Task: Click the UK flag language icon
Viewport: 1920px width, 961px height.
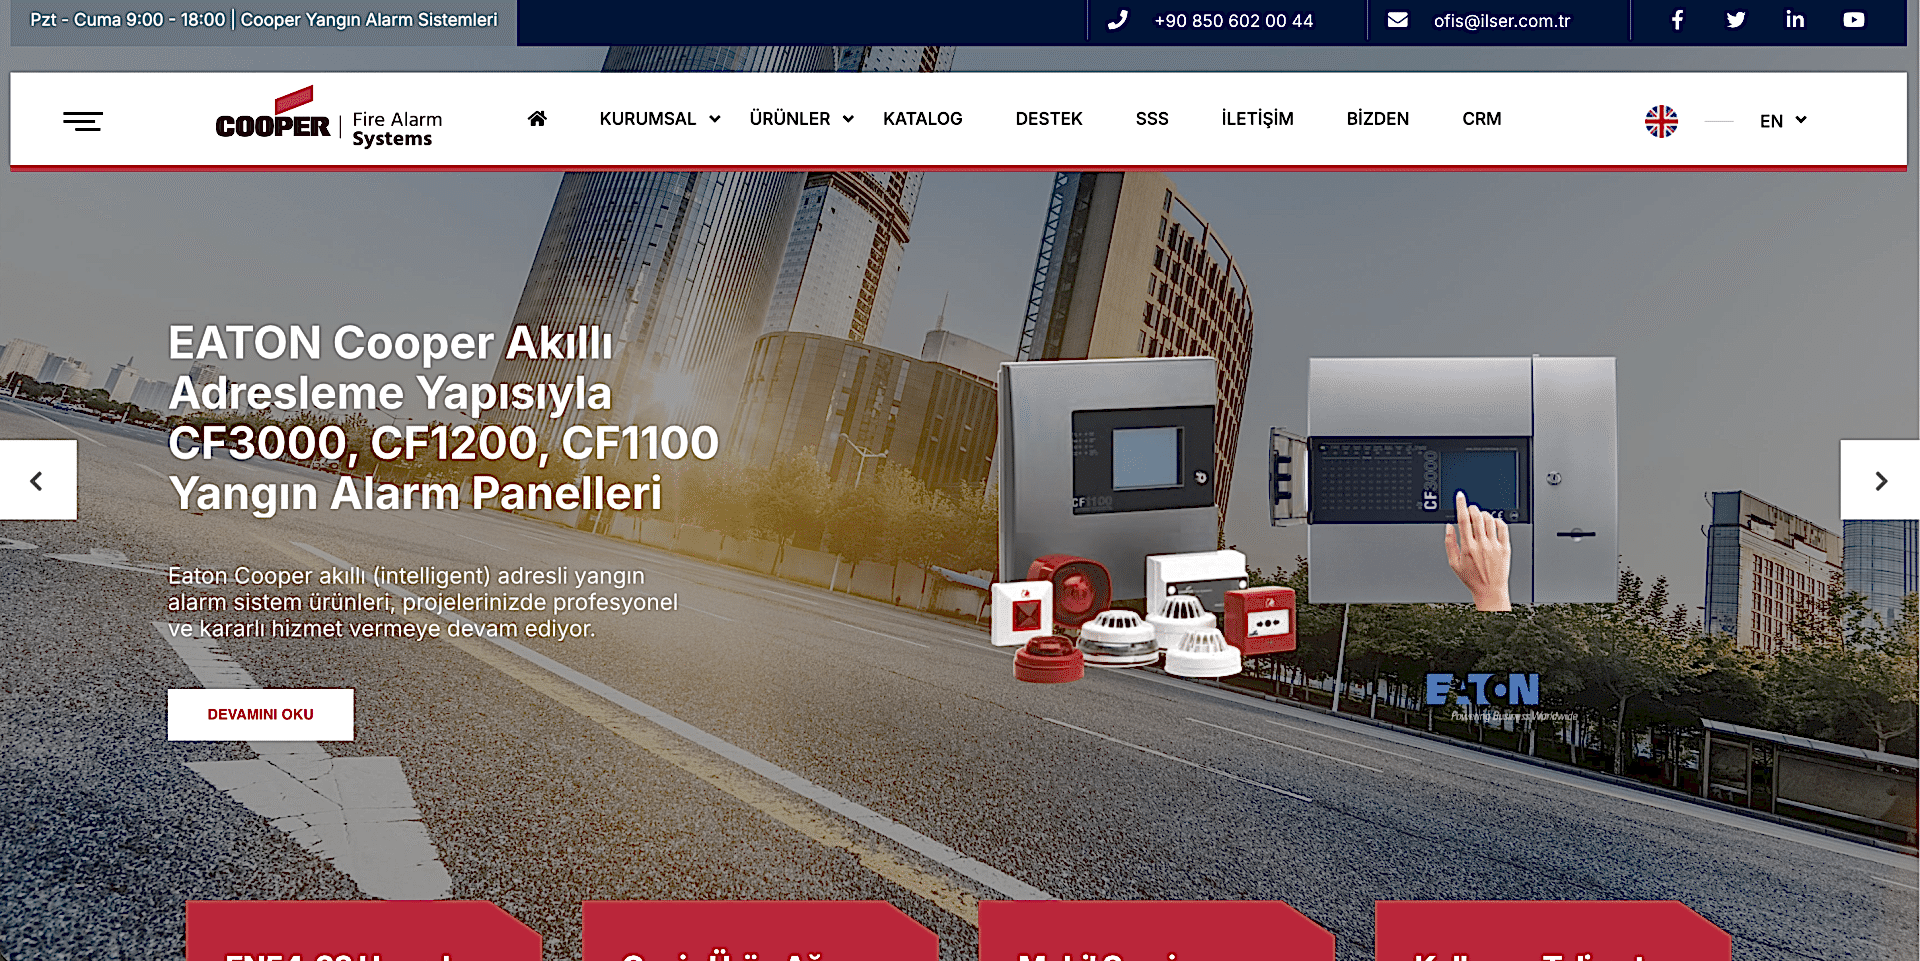Action: pos(1661,121)
